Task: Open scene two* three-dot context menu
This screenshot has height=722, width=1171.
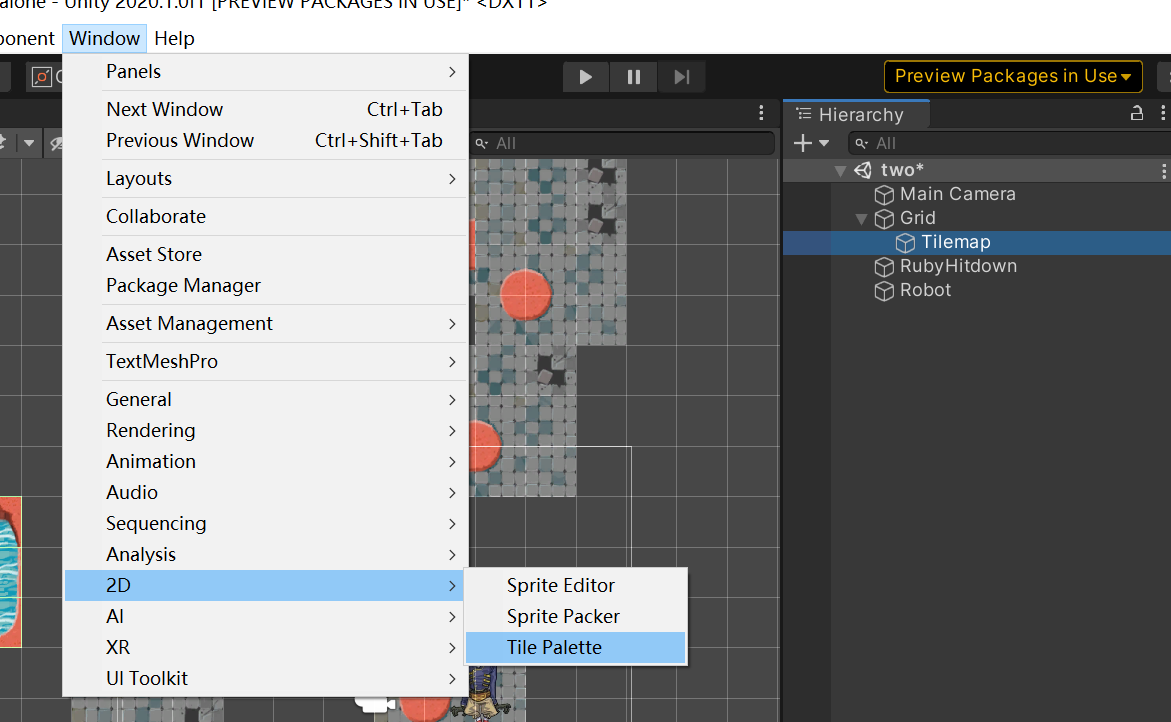Action: (x=1164, y=171)
